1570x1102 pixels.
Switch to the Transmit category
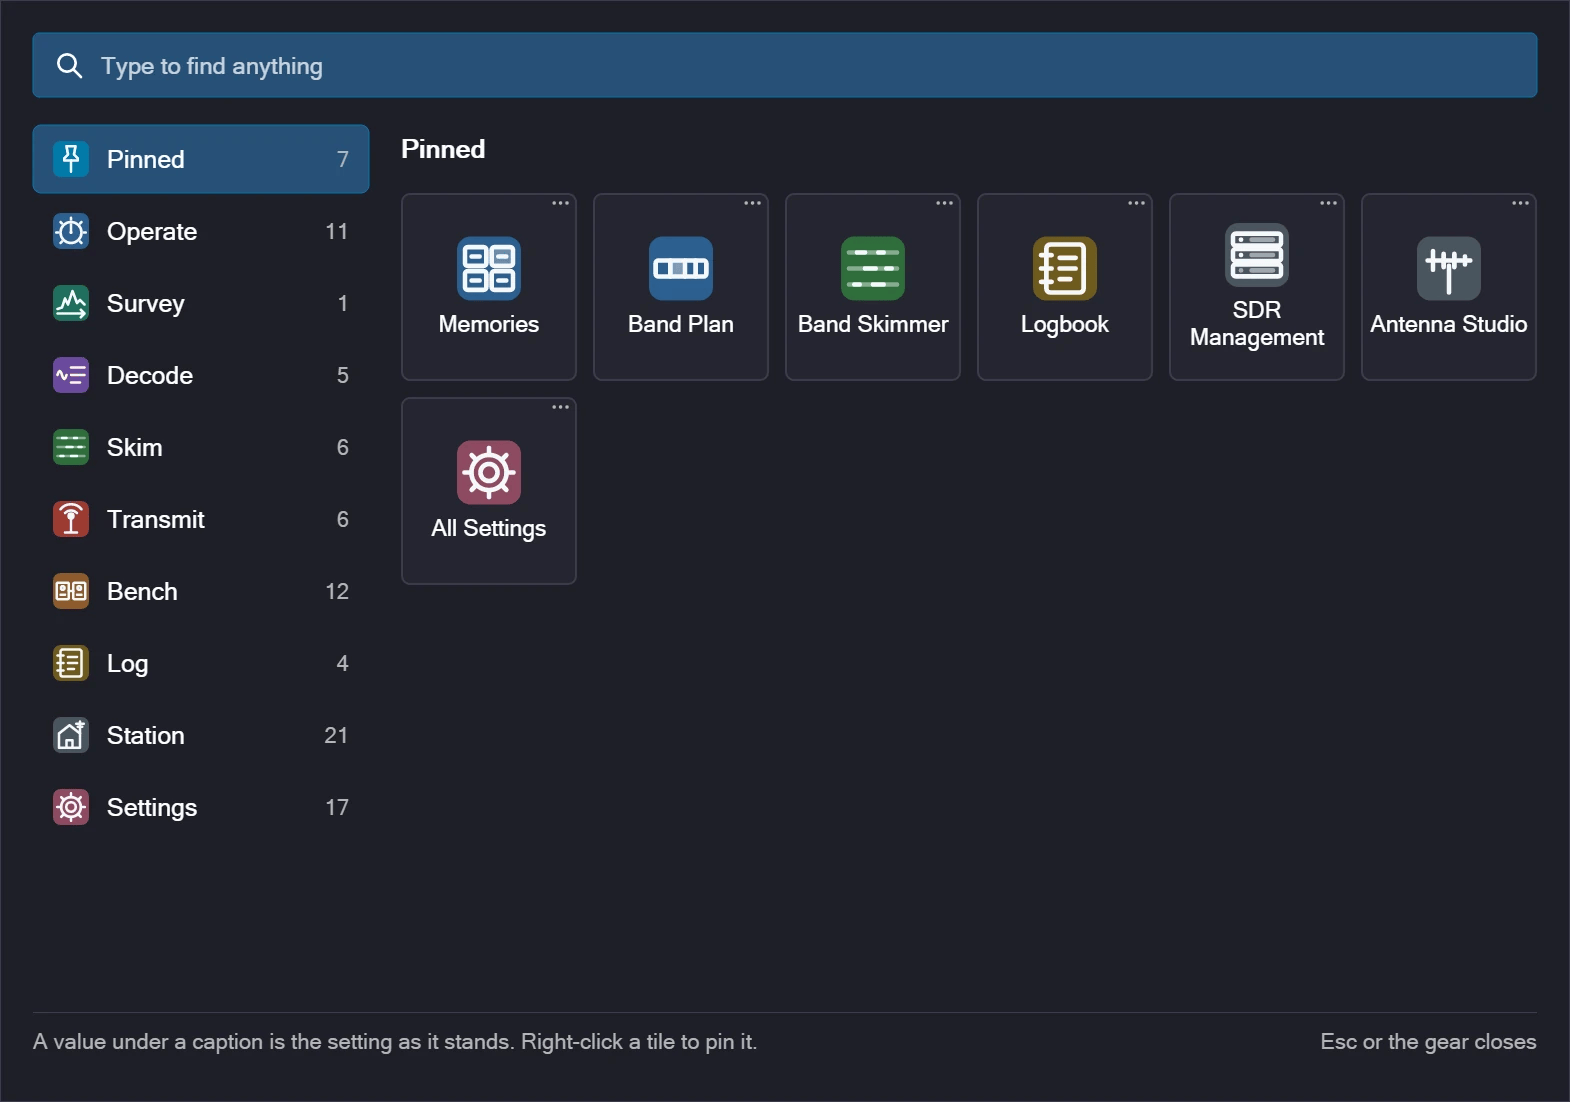pos(201,519)
